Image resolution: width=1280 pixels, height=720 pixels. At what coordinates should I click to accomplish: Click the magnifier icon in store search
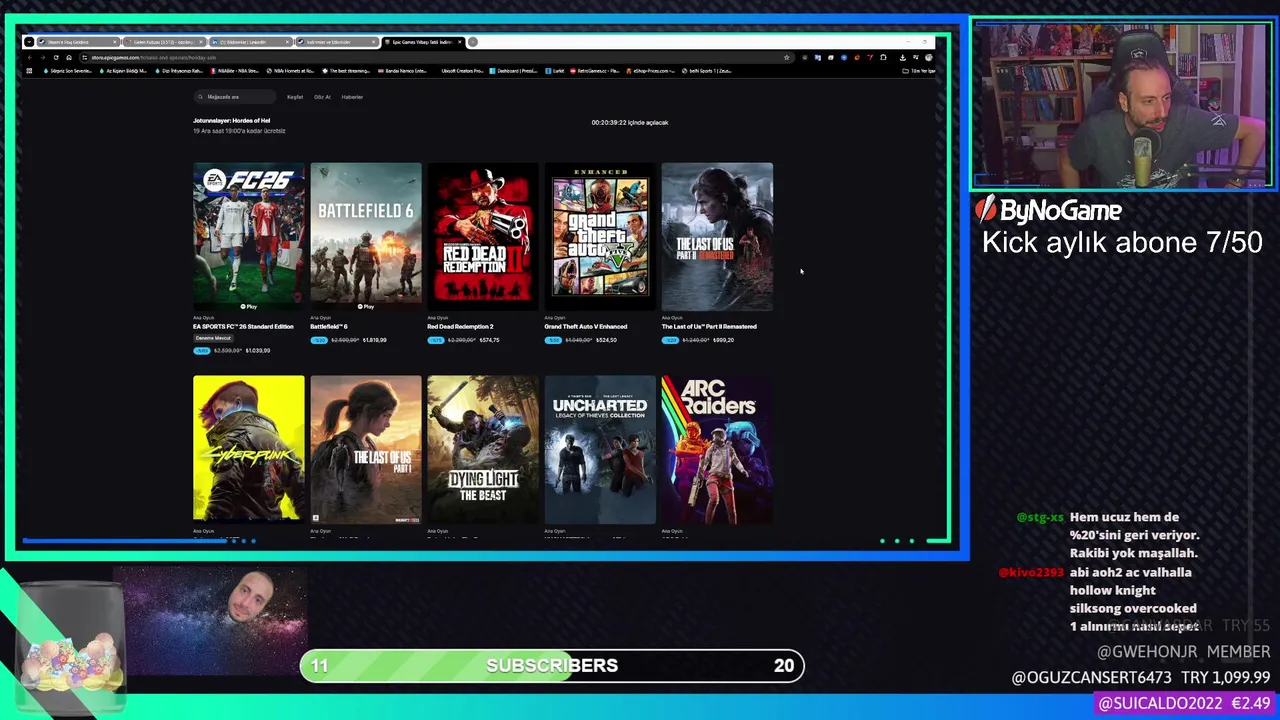201,97
